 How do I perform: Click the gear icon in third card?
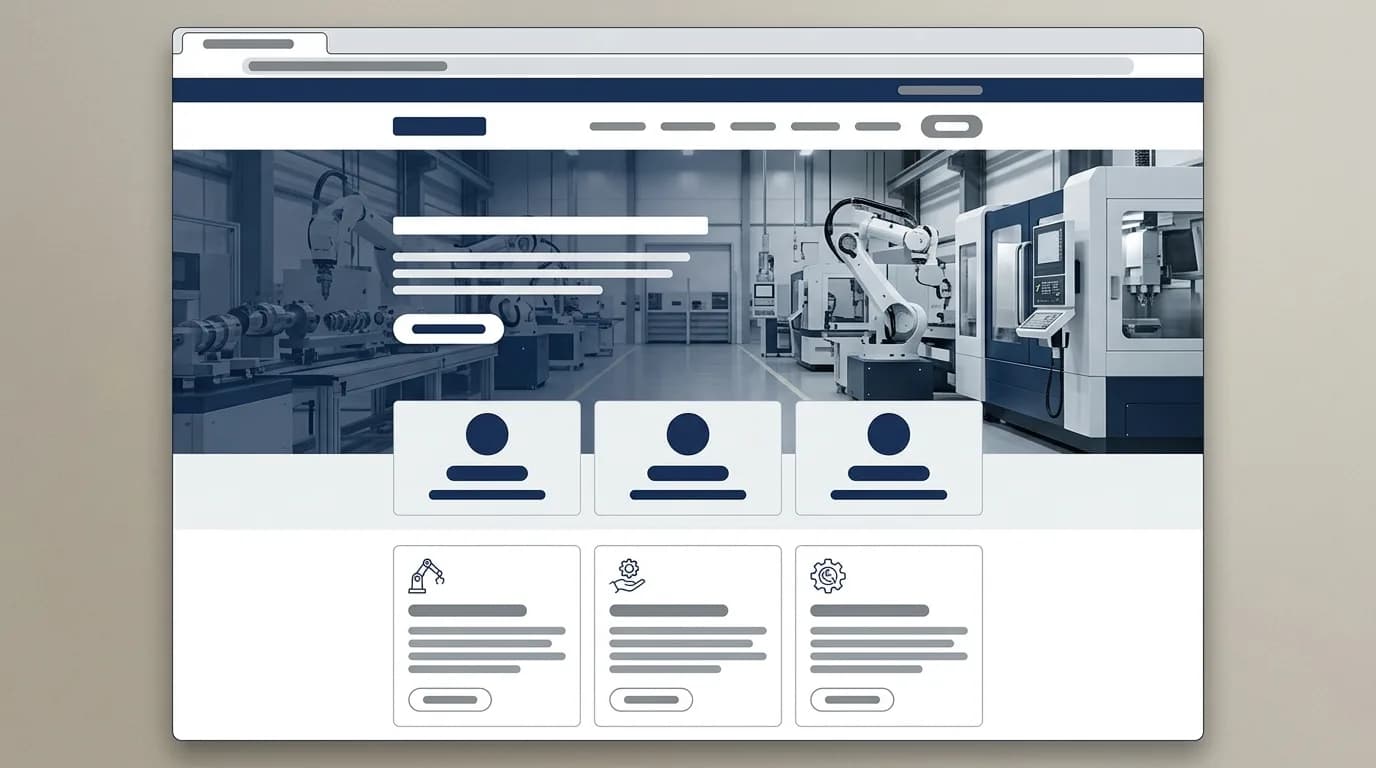pyautogui.click(x=828, y=576)
